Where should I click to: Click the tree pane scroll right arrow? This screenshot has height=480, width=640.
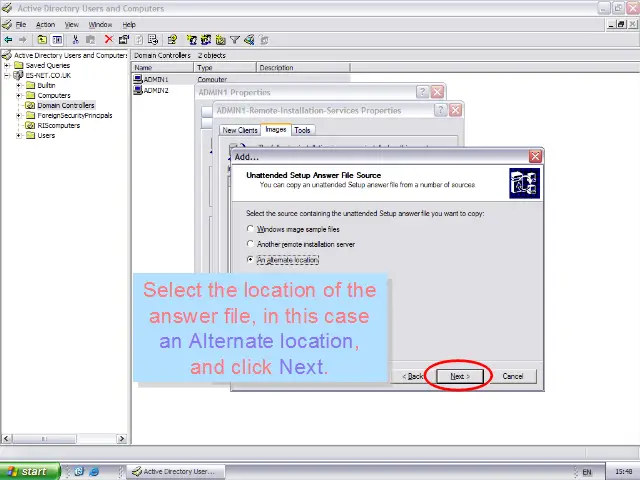(121, 439)
